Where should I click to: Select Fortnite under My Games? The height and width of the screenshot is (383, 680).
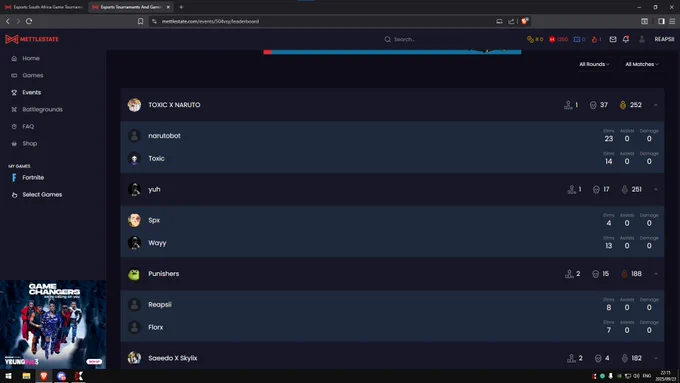tap(33, 177)
